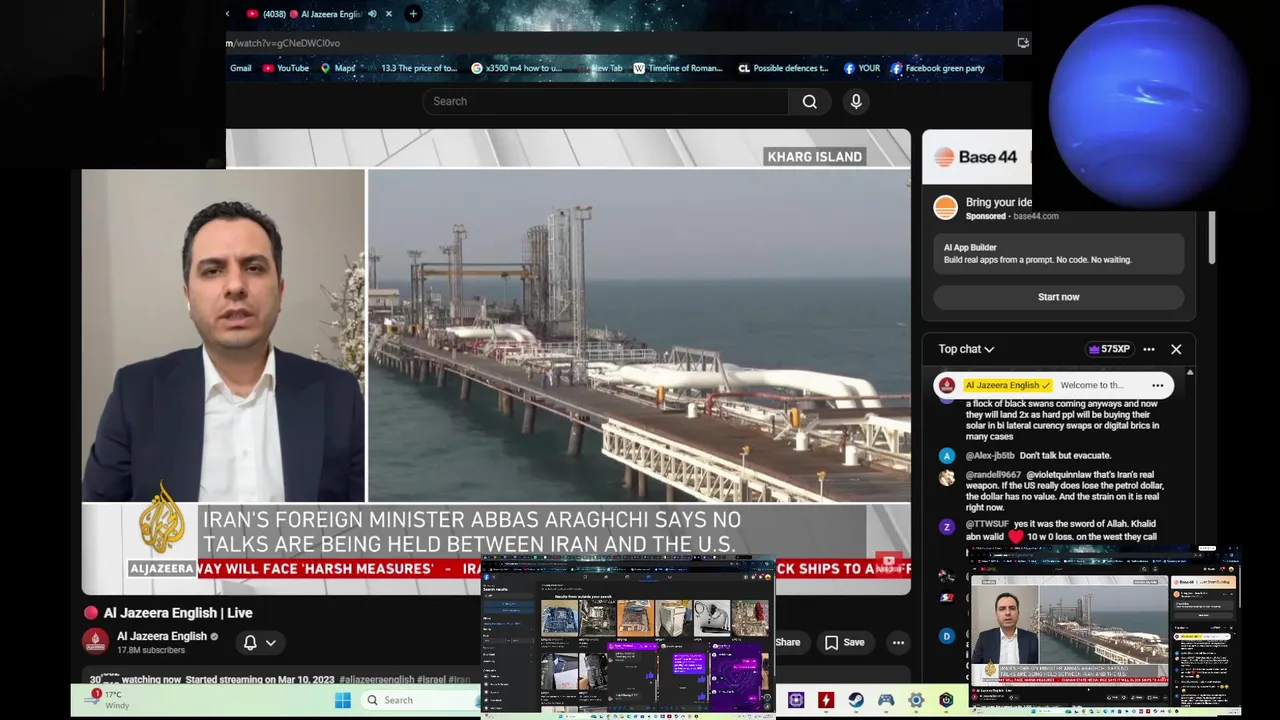Image resolution: width=1280 pixels, height=720 pixels.
Task: Open more video actions menu
Action: tap(898, 643)
